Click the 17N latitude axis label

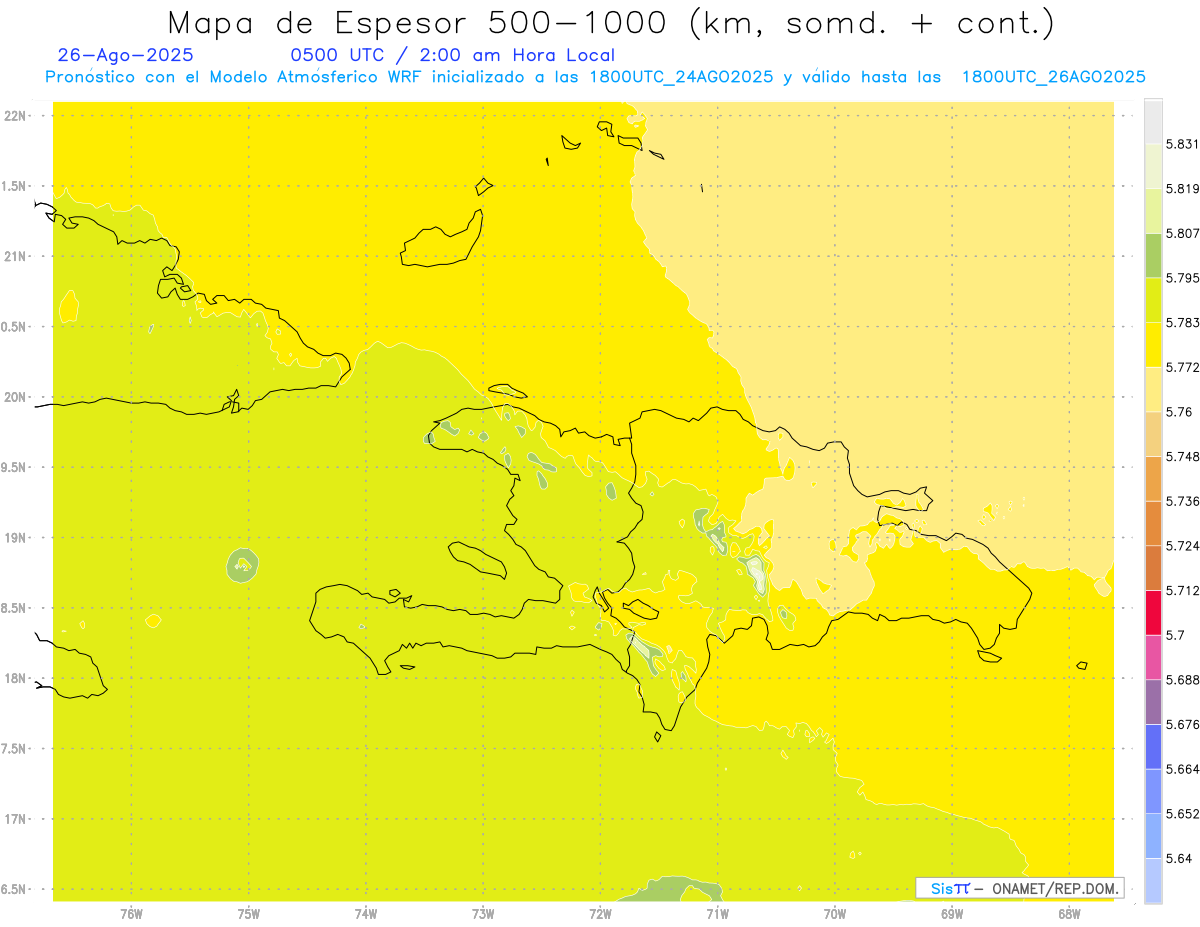15,819
